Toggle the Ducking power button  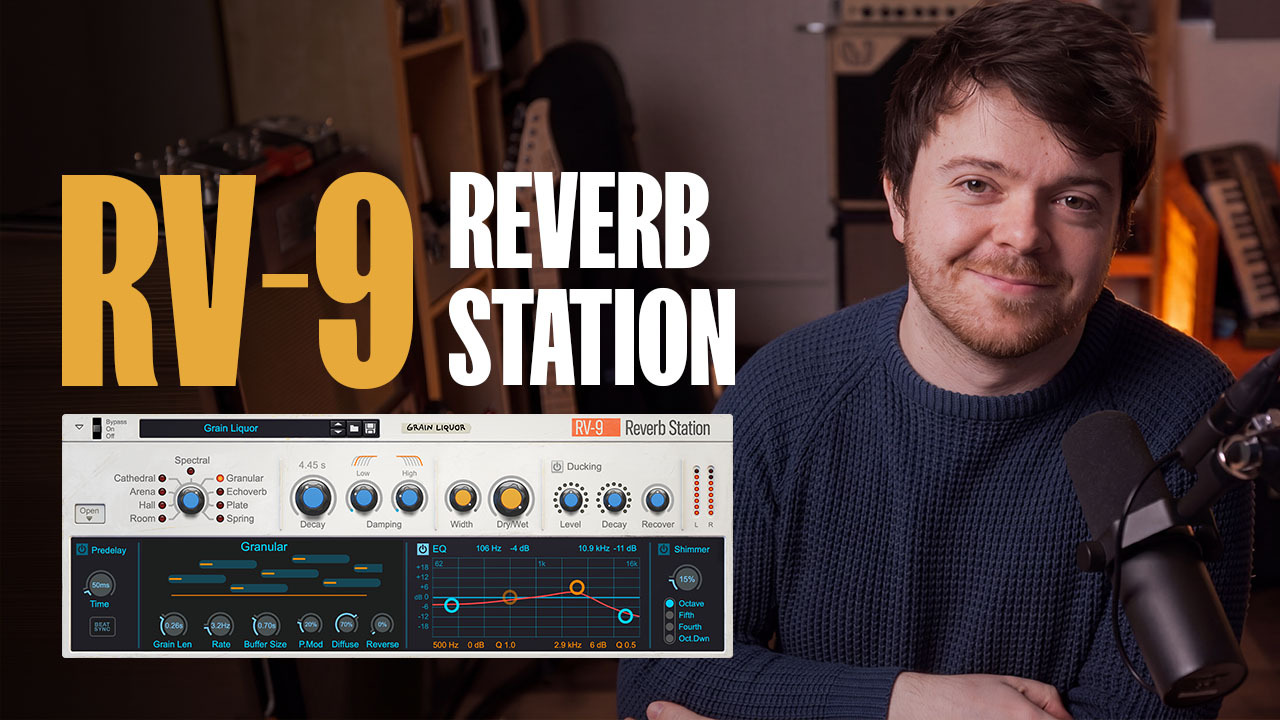click(557, 466)
